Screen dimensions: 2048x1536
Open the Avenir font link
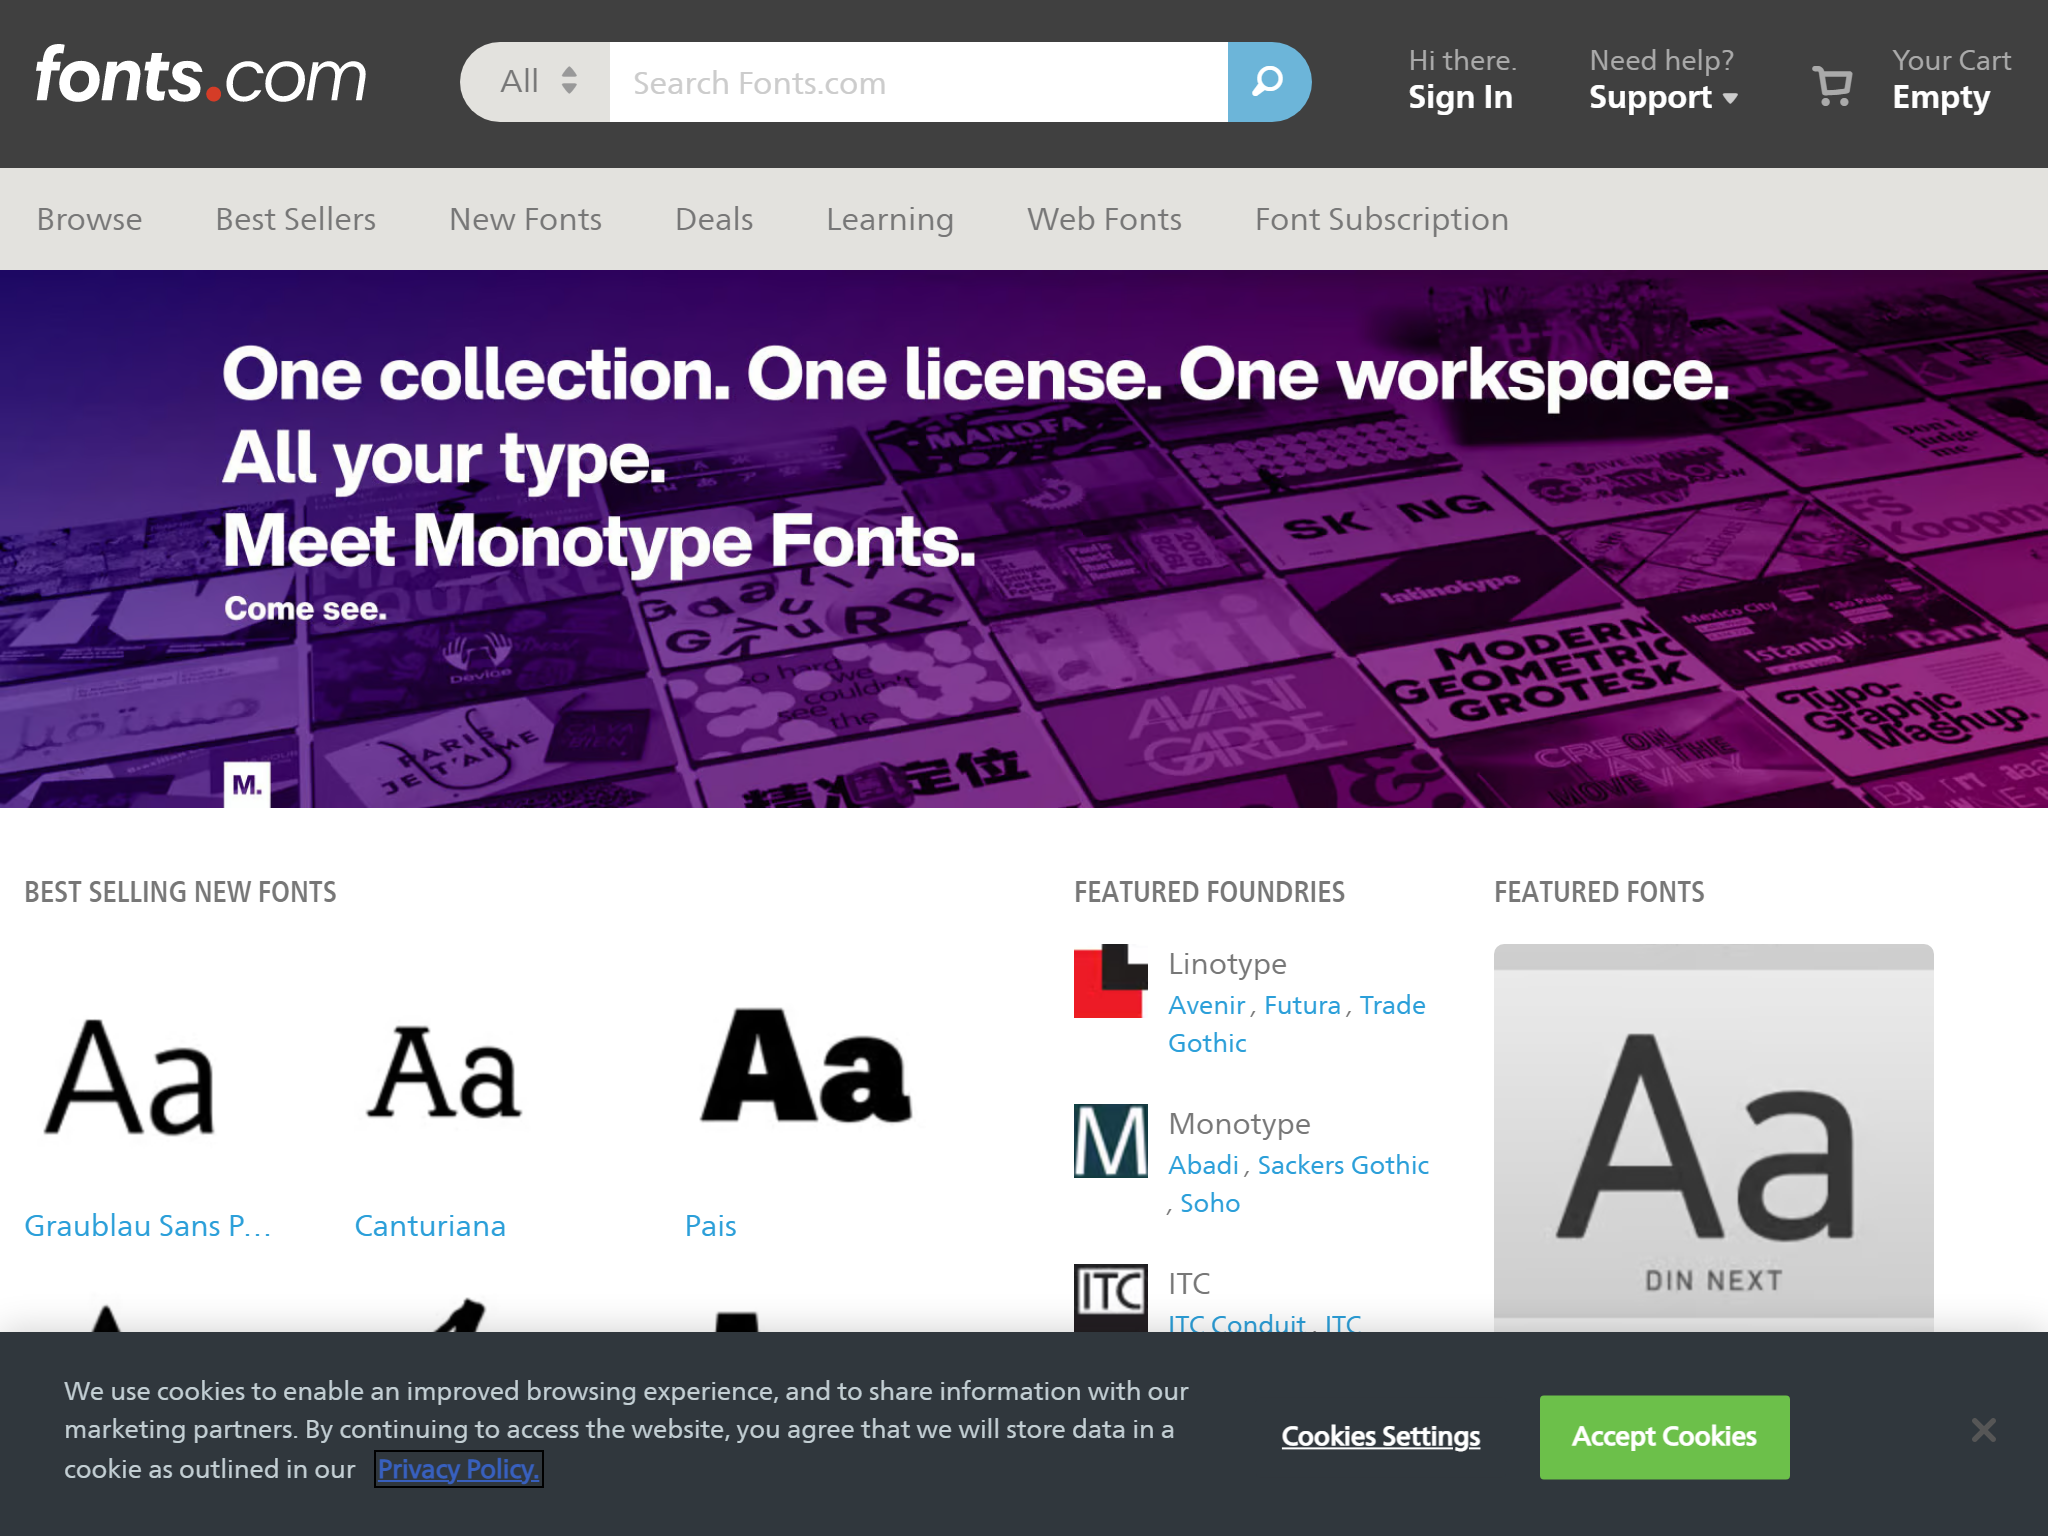(x=1207, y=1005)
